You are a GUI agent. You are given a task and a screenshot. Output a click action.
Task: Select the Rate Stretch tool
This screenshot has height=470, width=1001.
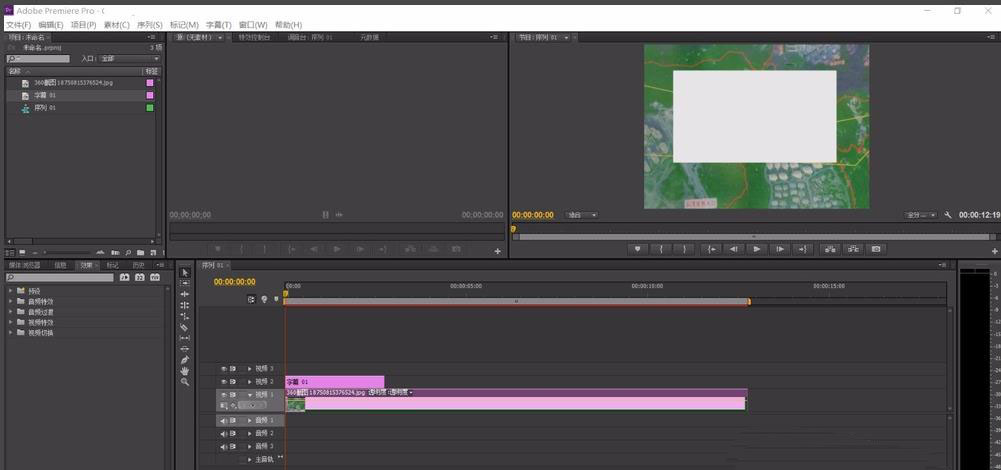184,316
